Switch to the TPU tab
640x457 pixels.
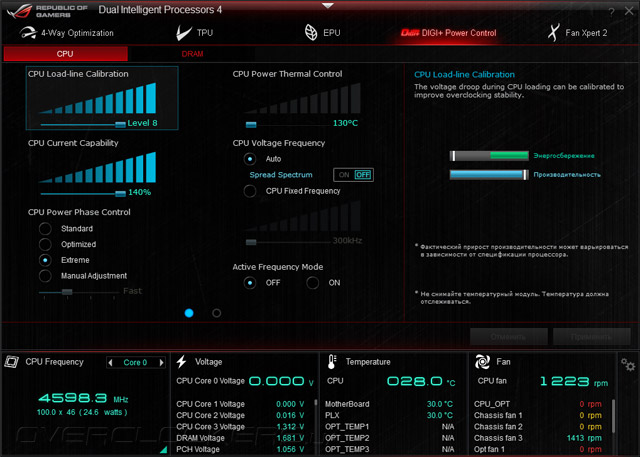(x=195, y=33)
